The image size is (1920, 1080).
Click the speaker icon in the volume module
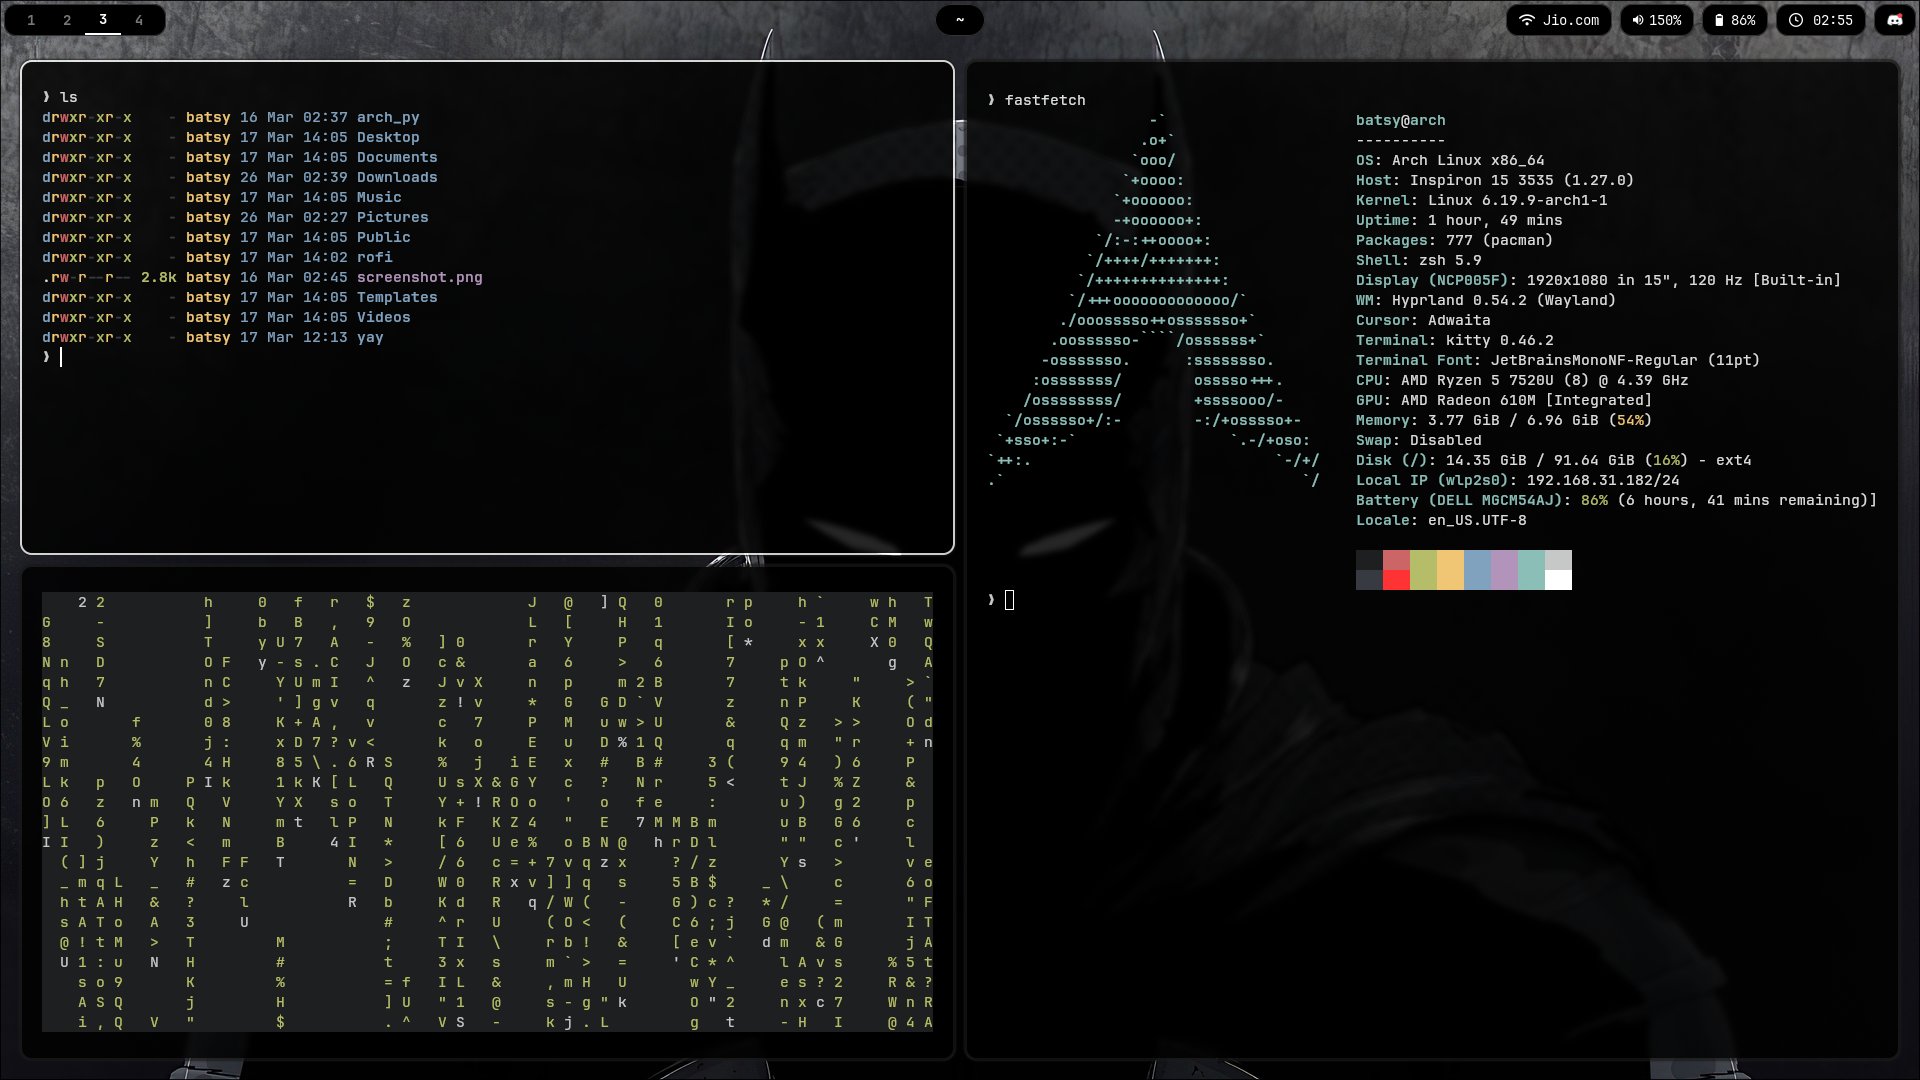click(1638, 20)
